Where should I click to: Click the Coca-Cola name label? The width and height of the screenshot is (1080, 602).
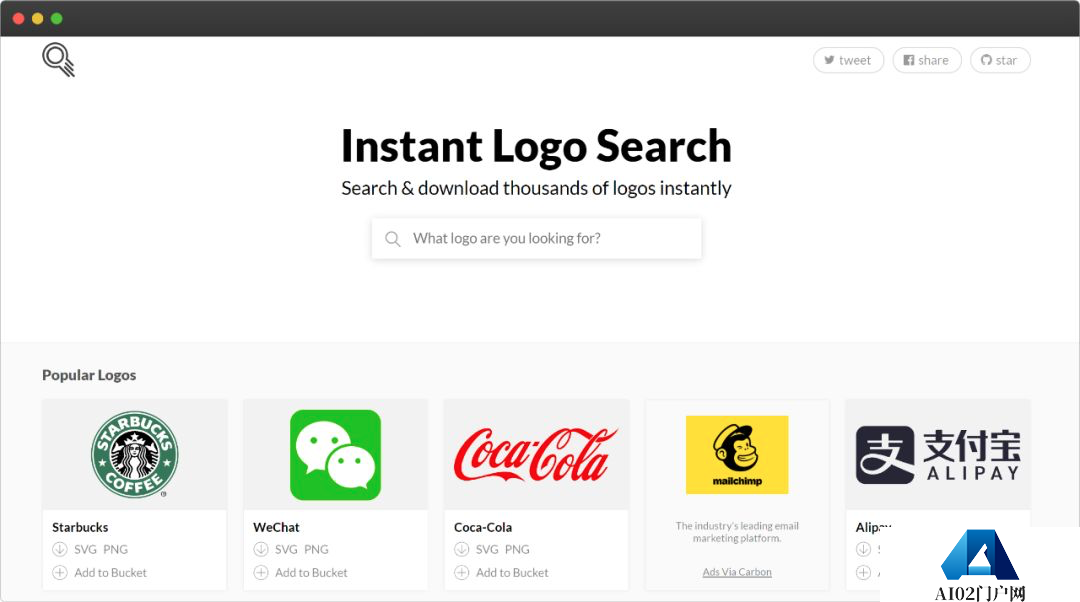(x=483, y=527)
